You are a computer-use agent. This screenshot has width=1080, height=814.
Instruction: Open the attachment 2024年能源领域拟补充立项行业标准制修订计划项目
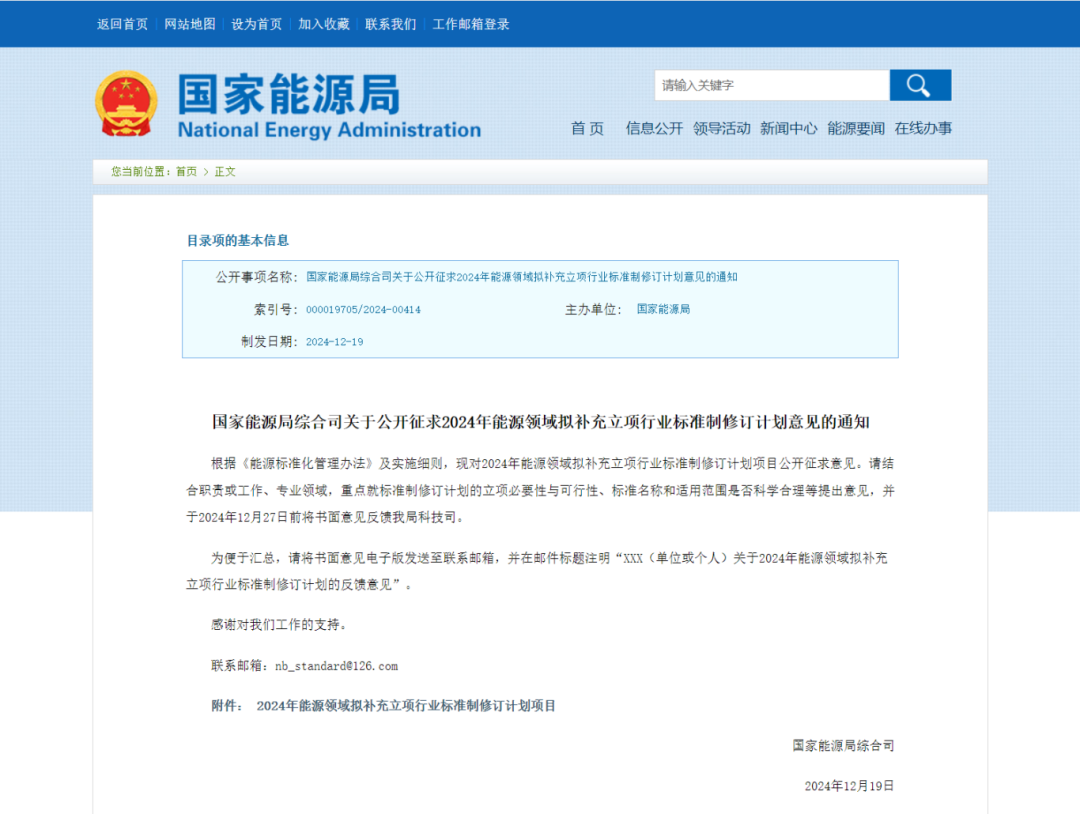406,706
